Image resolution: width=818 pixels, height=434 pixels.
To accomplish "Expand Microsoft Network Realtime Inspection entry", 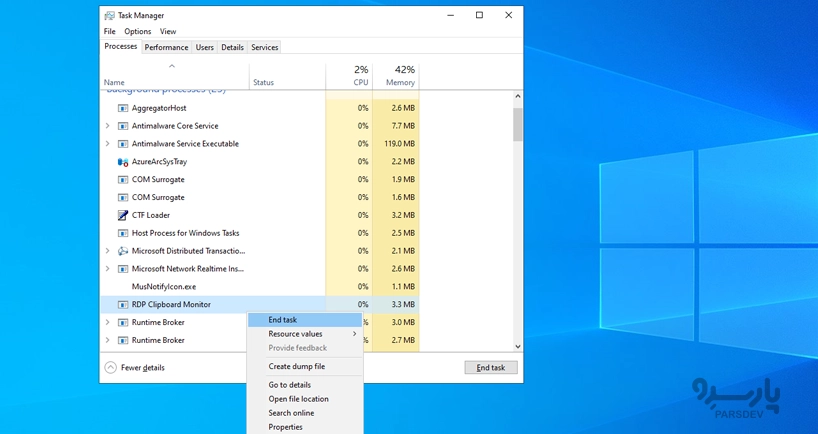I will point(107,269).
